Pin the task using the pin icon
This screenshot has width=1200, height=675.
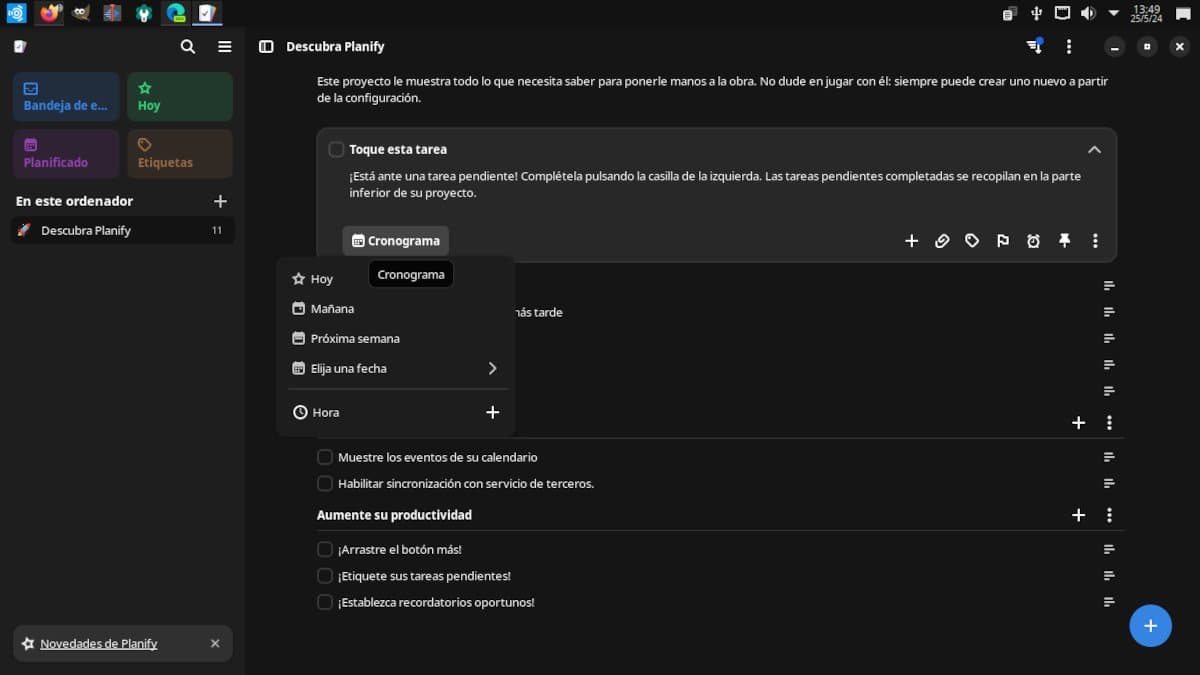[1064, 241]
